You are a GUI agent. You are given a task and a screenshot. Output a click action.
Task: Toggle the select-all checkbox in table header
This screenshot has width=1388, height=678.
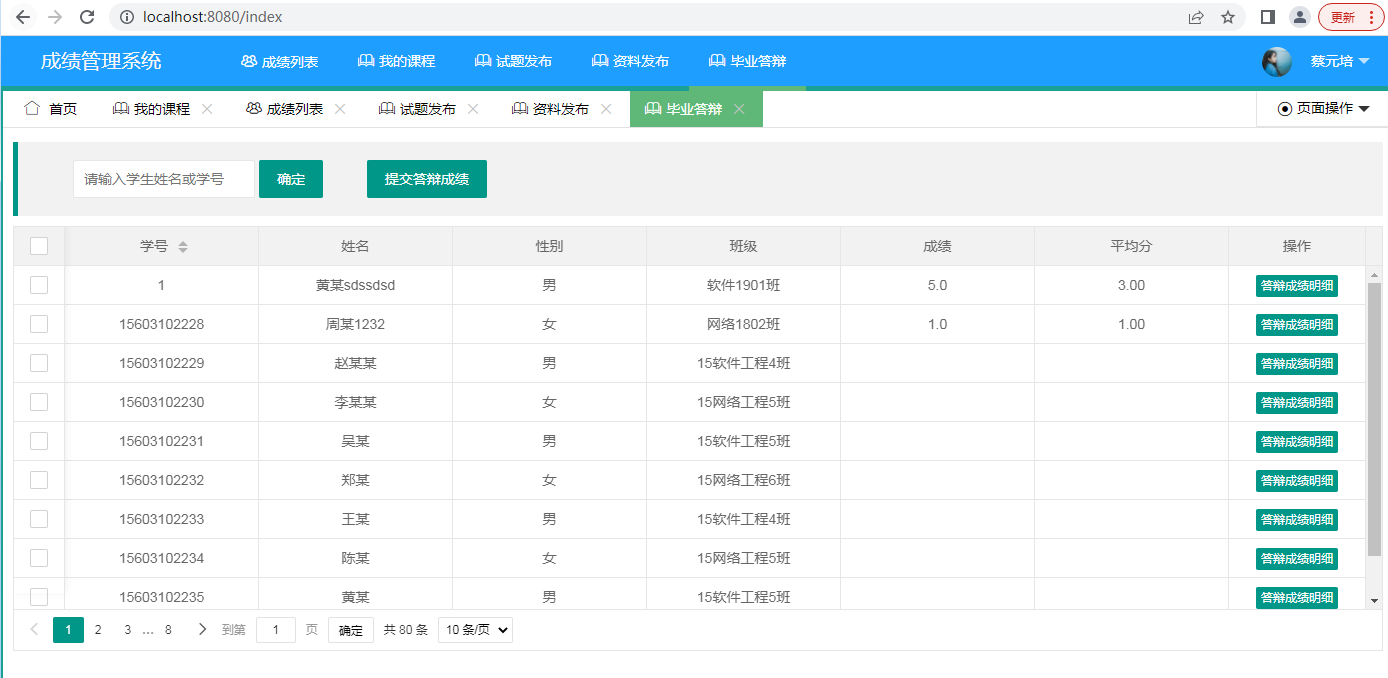pyautogui.click(x=39, y=246)
